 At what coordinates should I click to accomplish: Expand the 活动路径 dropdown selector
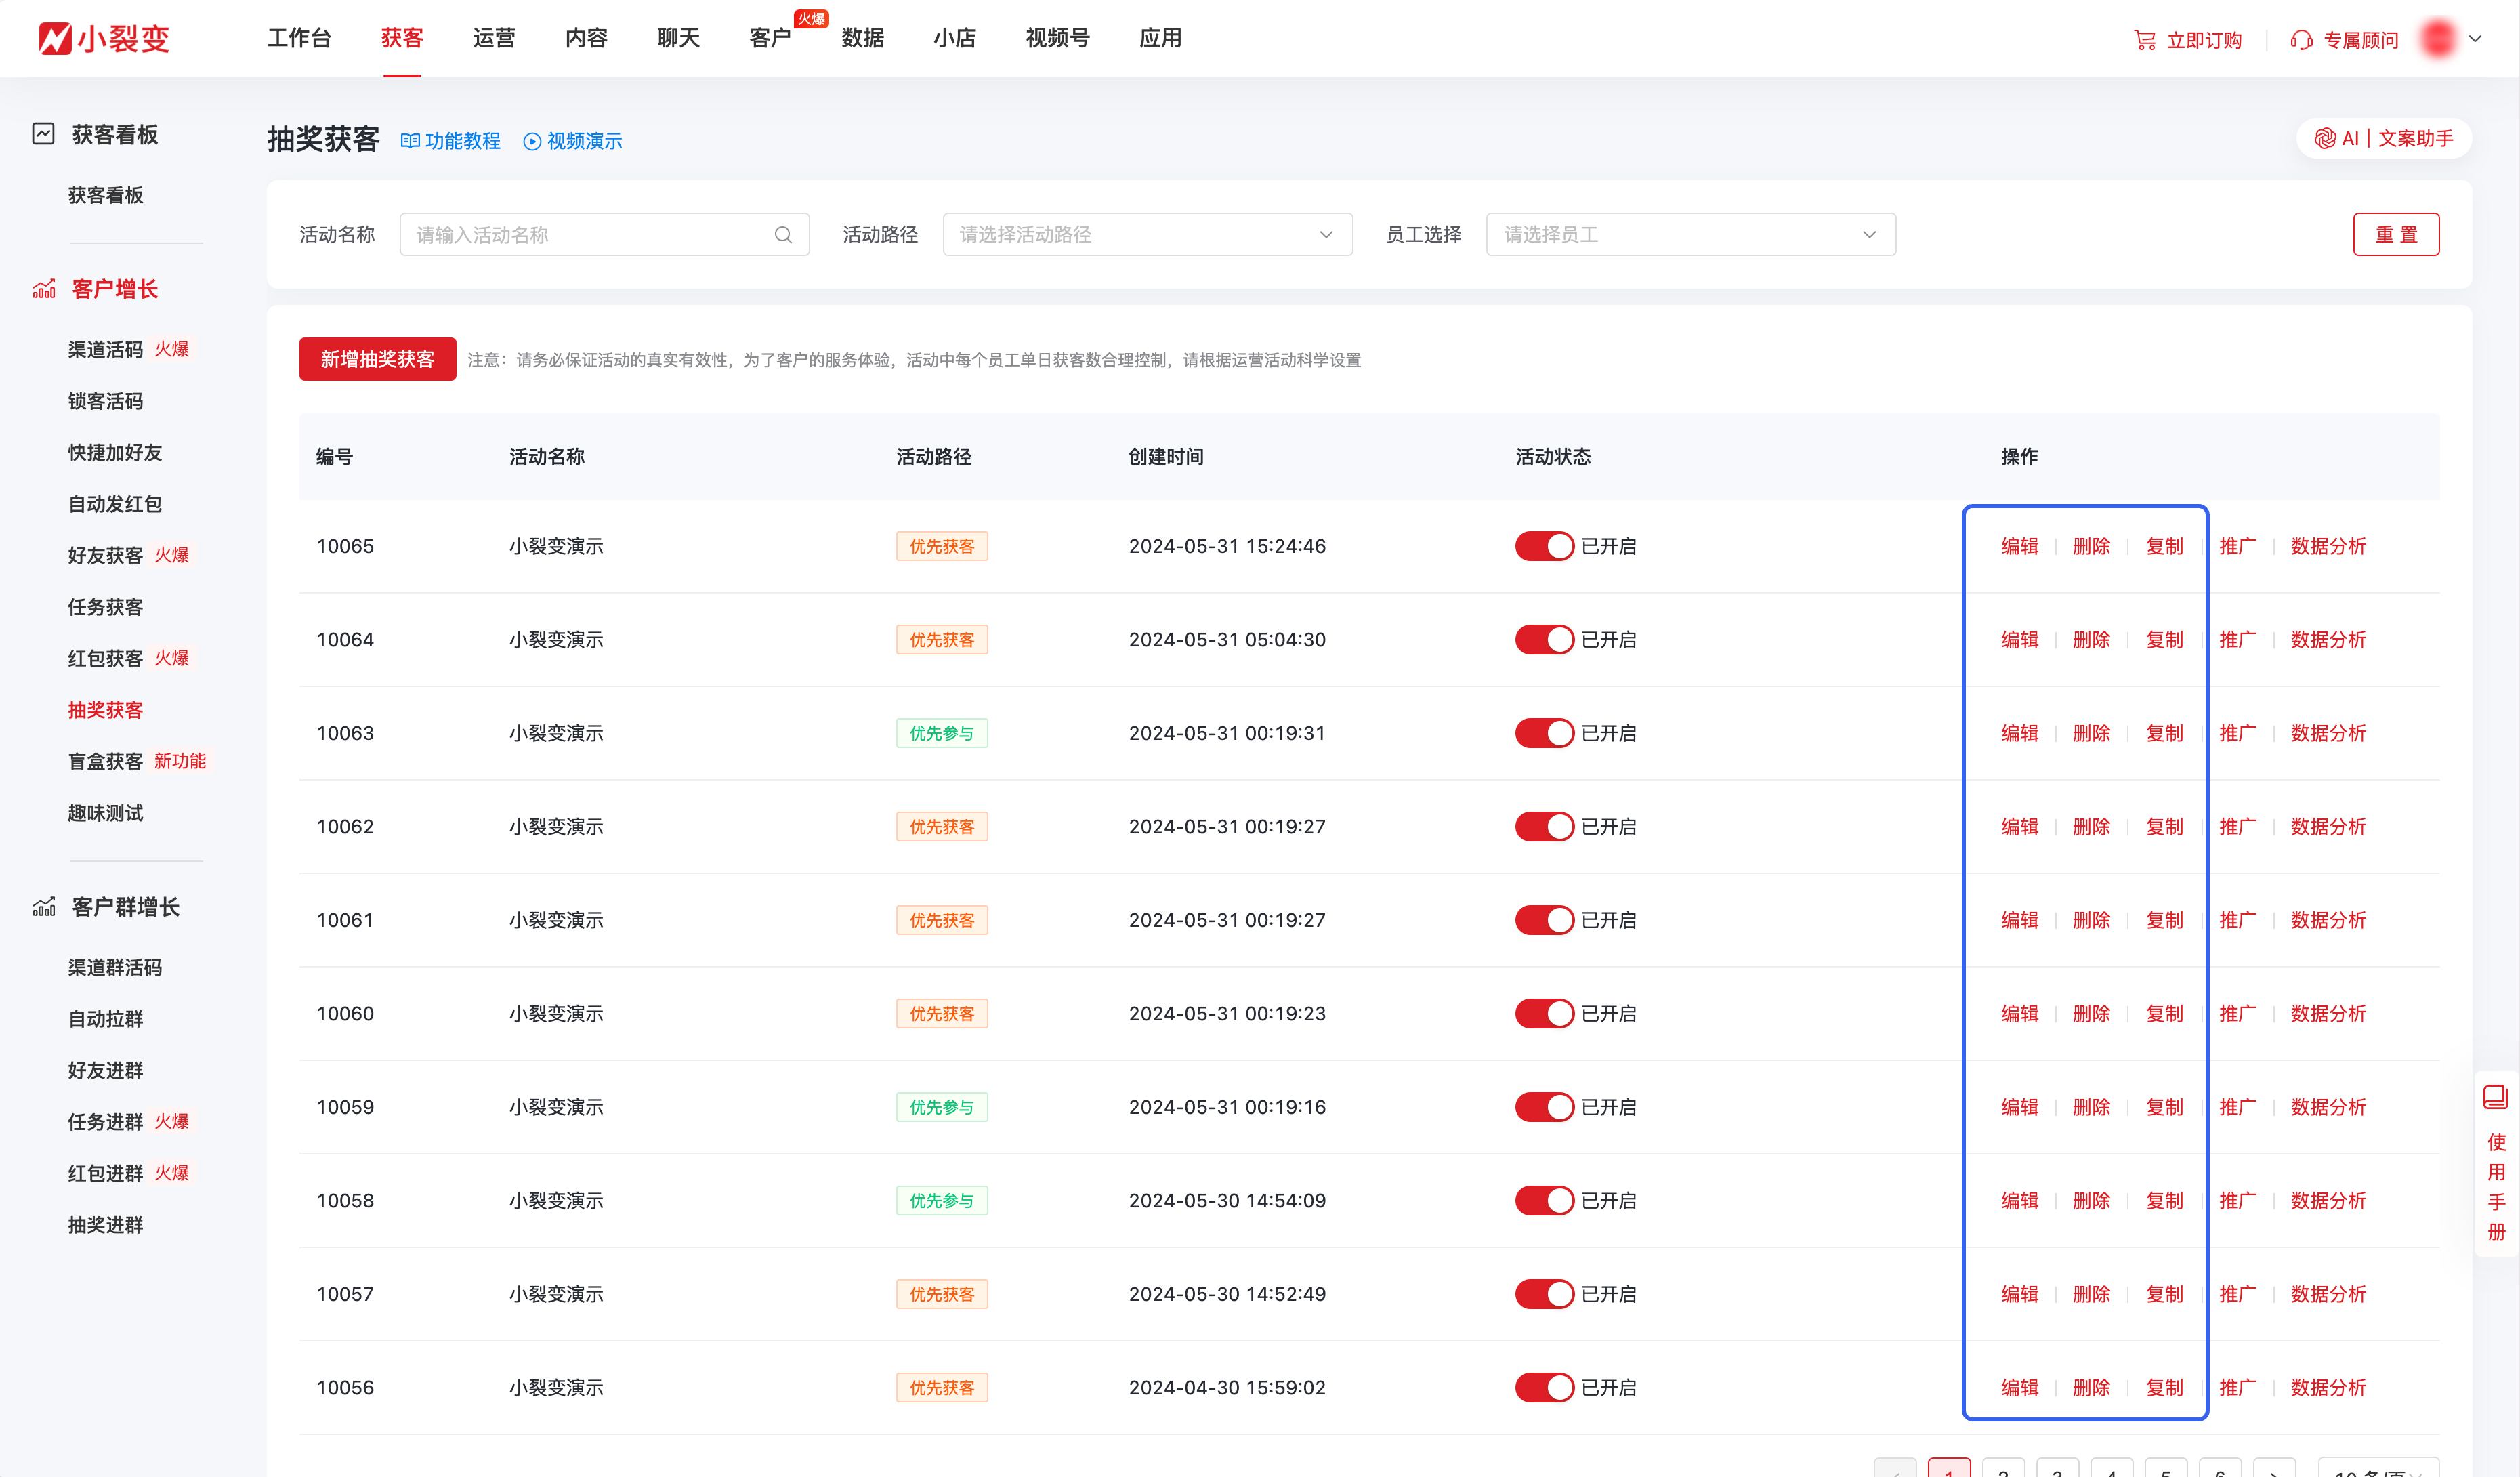(1147, 235)
